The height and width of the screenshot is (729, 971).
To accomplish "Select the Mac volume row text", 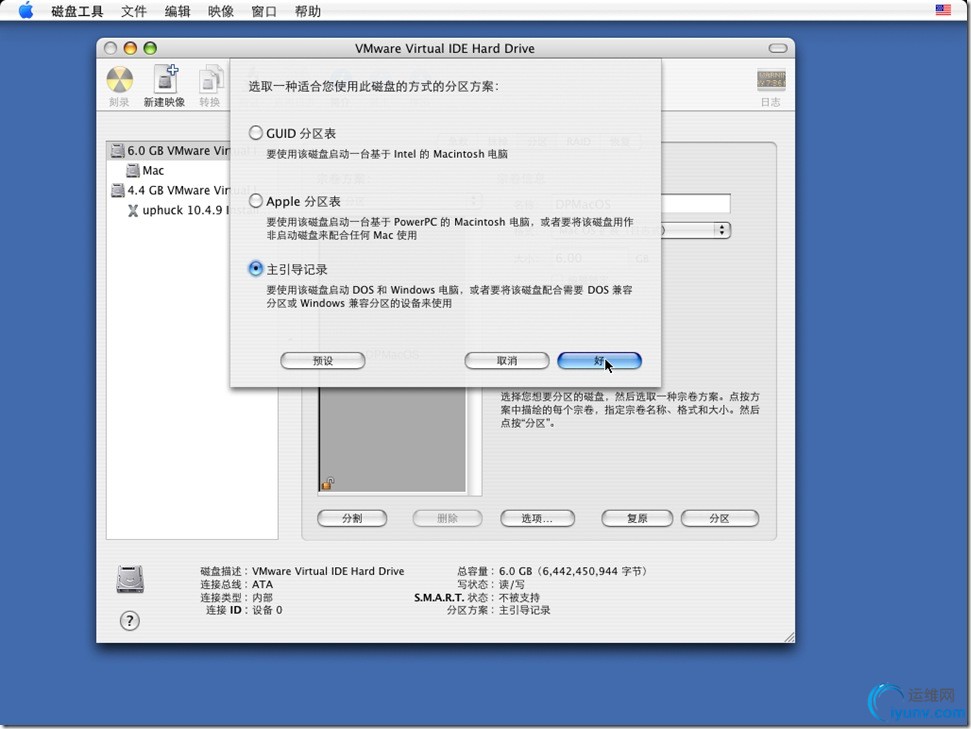I will coord(153,170).
